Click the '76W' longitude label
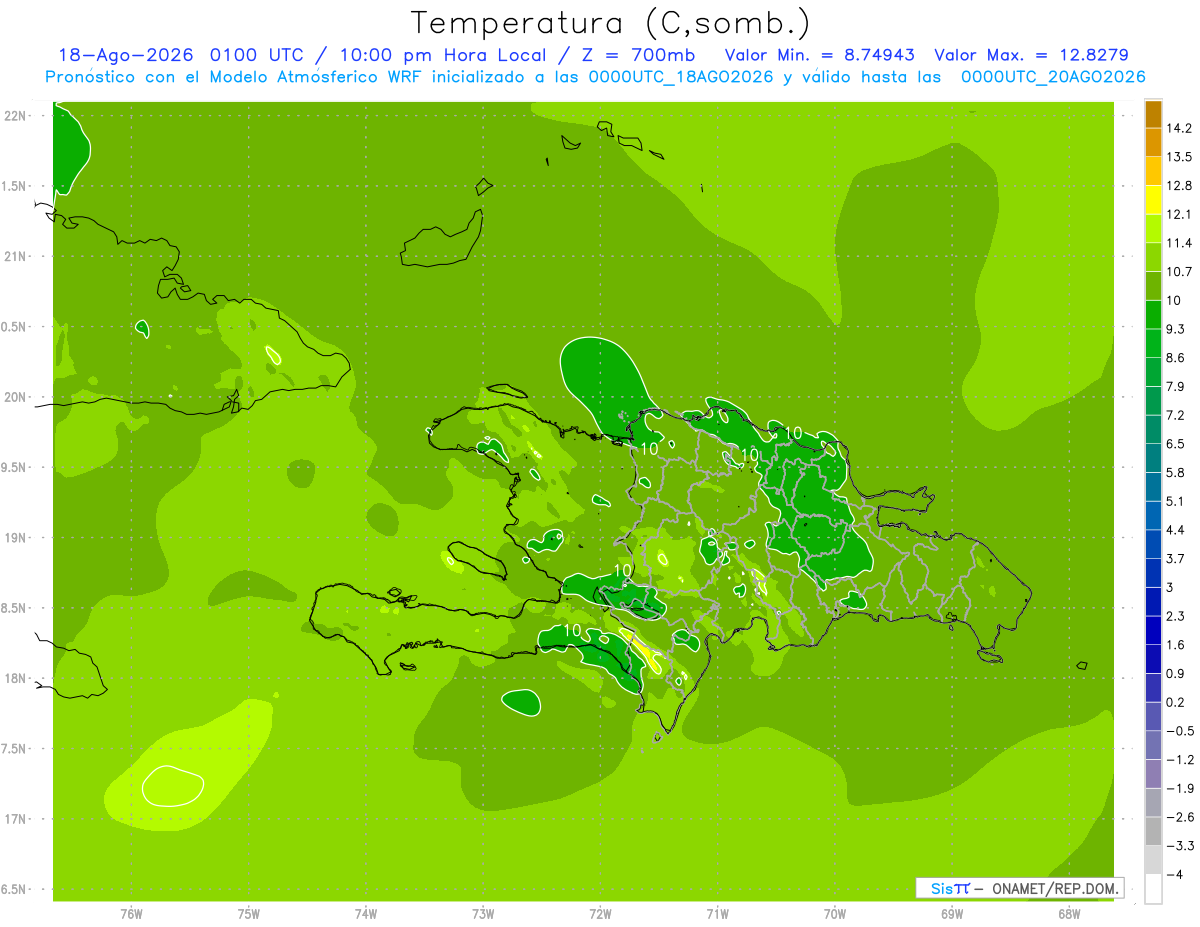This screenshot has height=927, width=1200. 131,914
